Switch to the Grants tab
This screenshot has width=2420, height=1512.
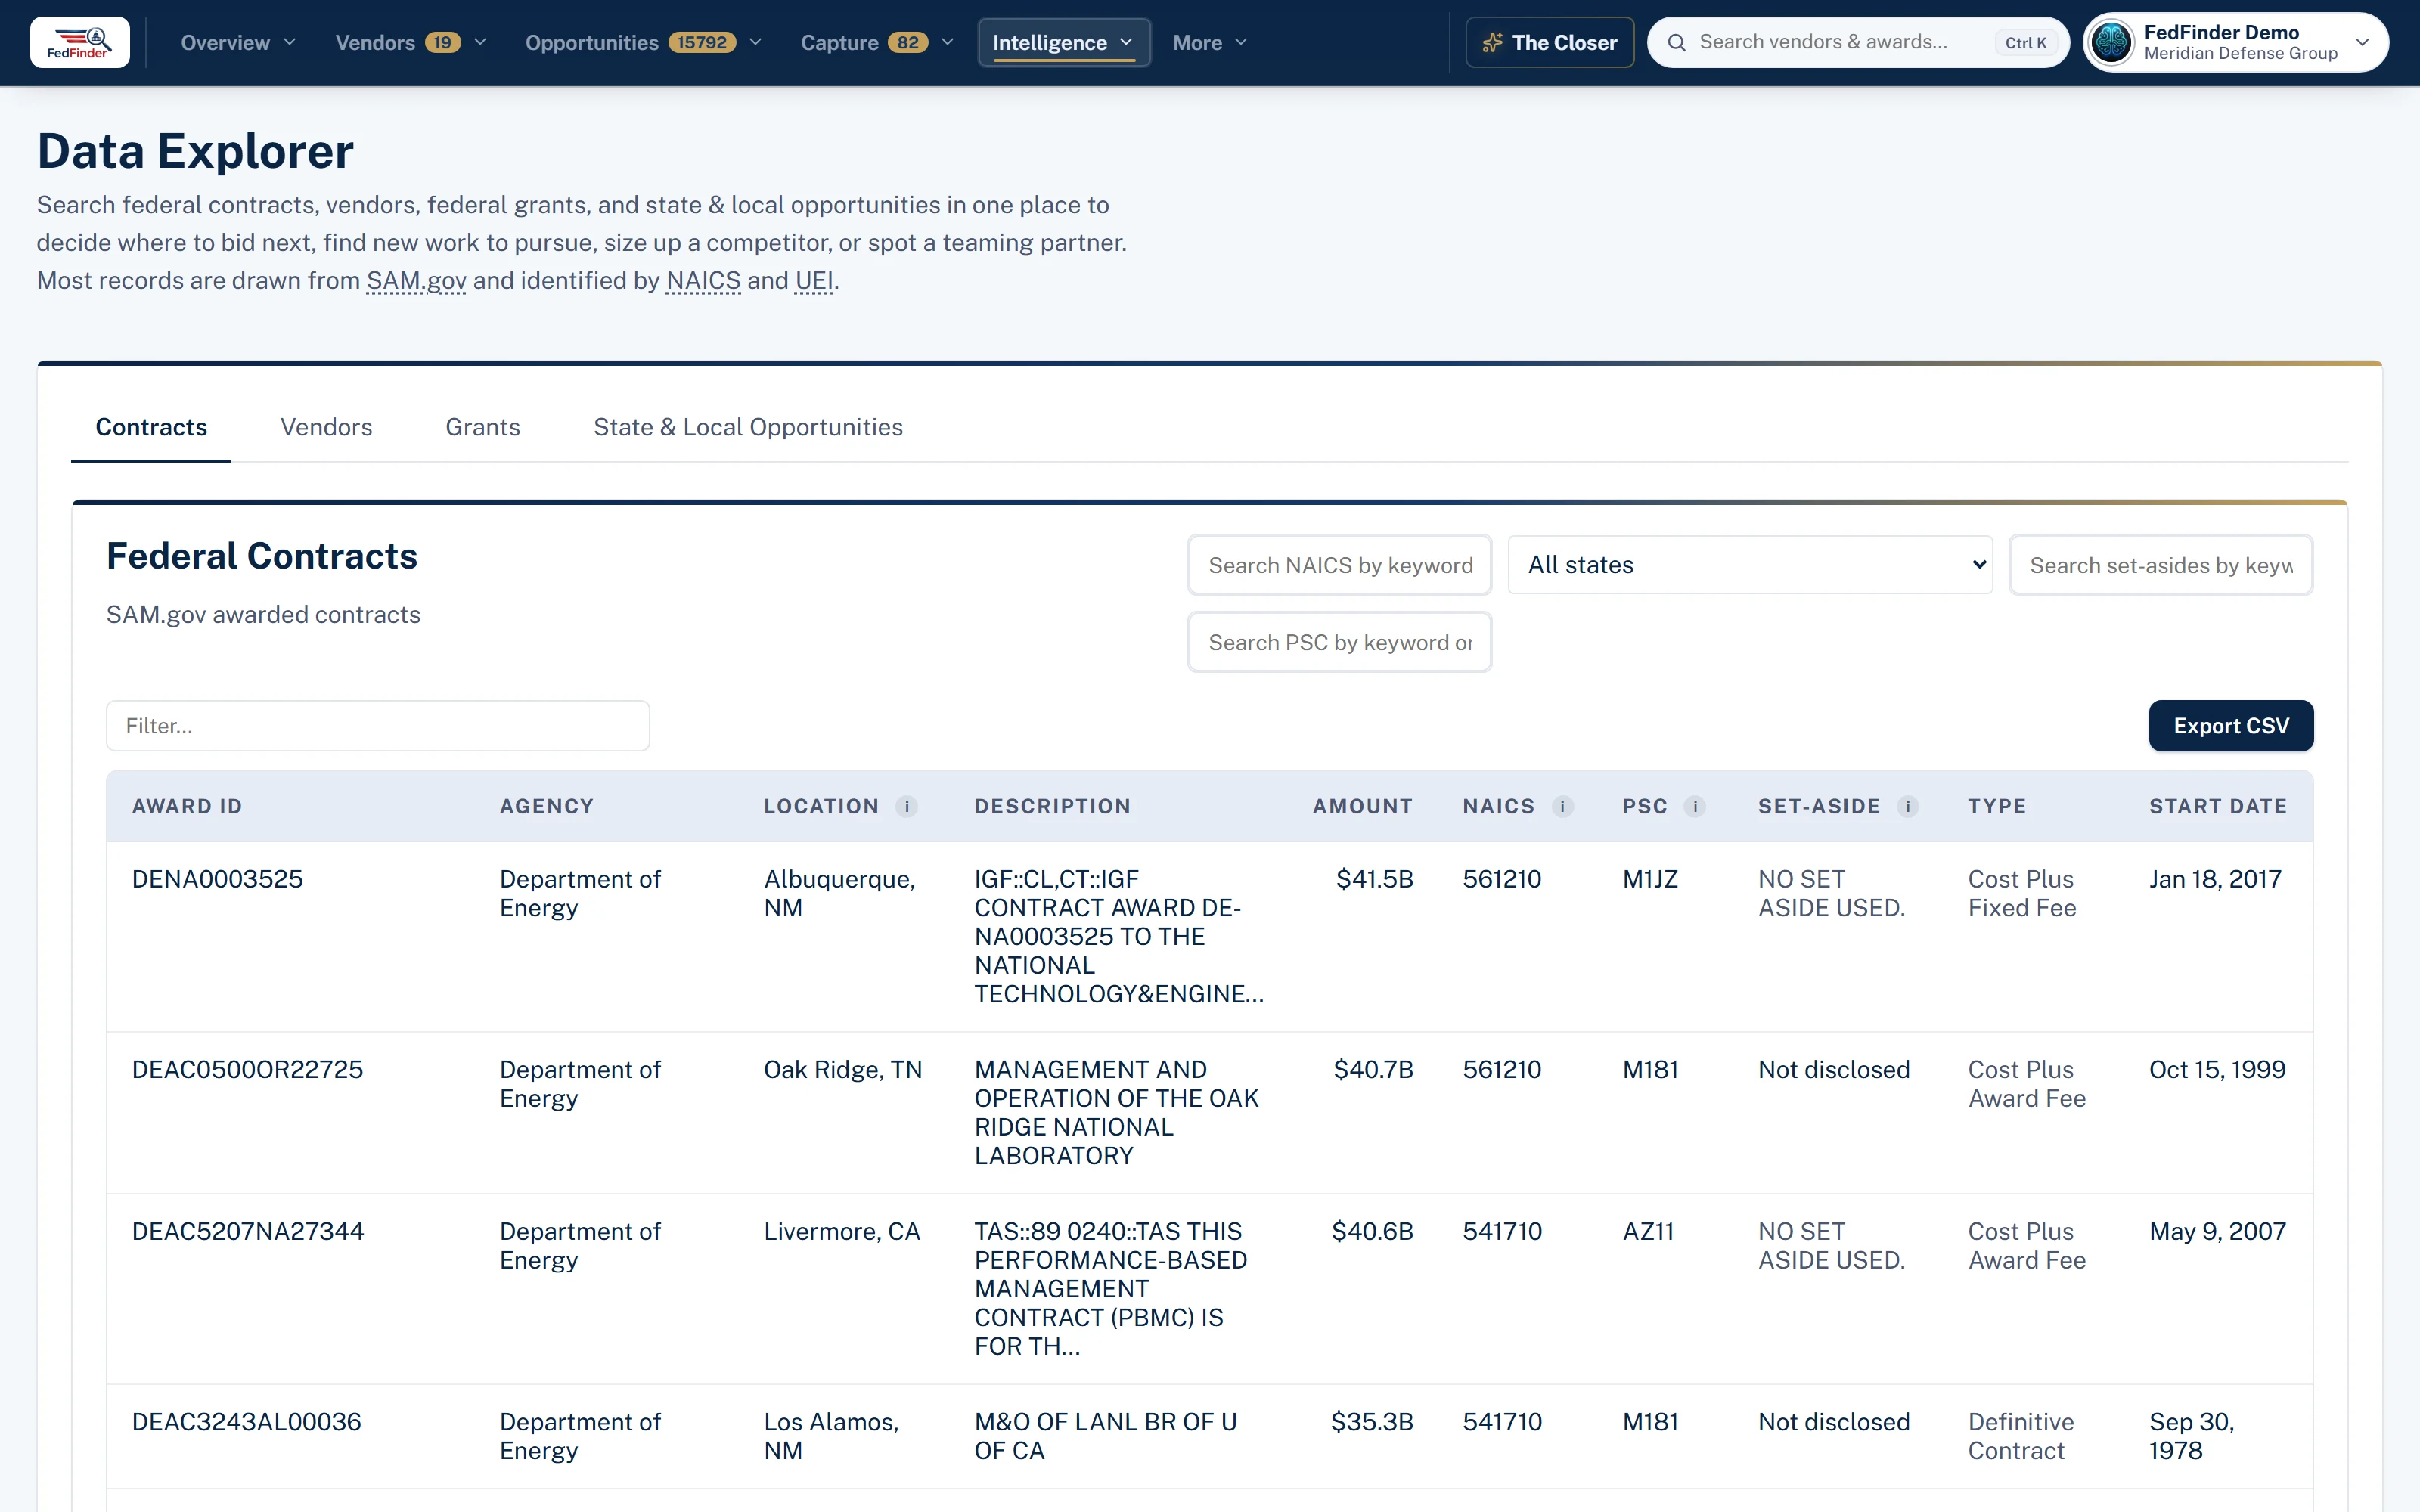click(483, 427)
